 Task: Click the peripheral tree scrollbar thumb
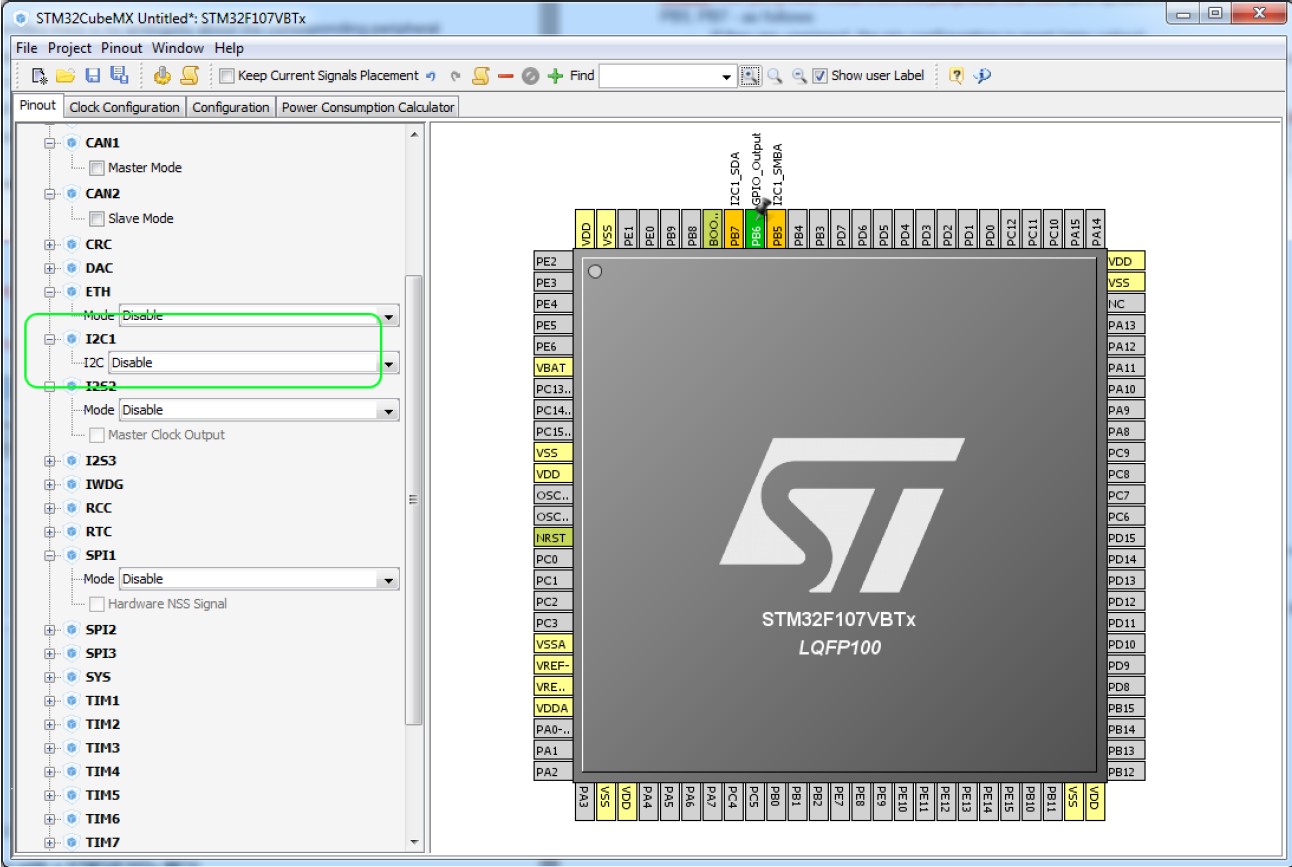coord(412,498)
